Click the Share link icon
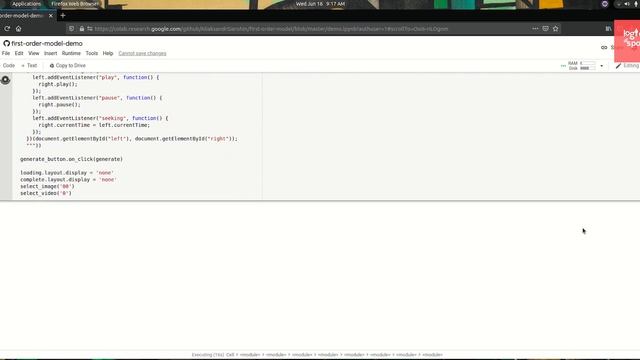Image resolution: width=640 pixels, height=360 pixels. pyautogui.click(x=604, y=47)
